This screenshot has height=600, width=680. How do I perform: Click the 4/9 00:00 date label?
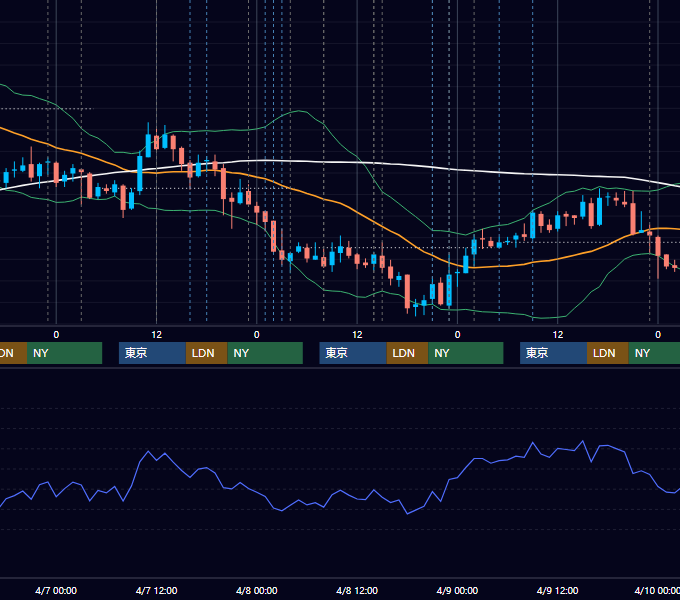tap(457, 590)
